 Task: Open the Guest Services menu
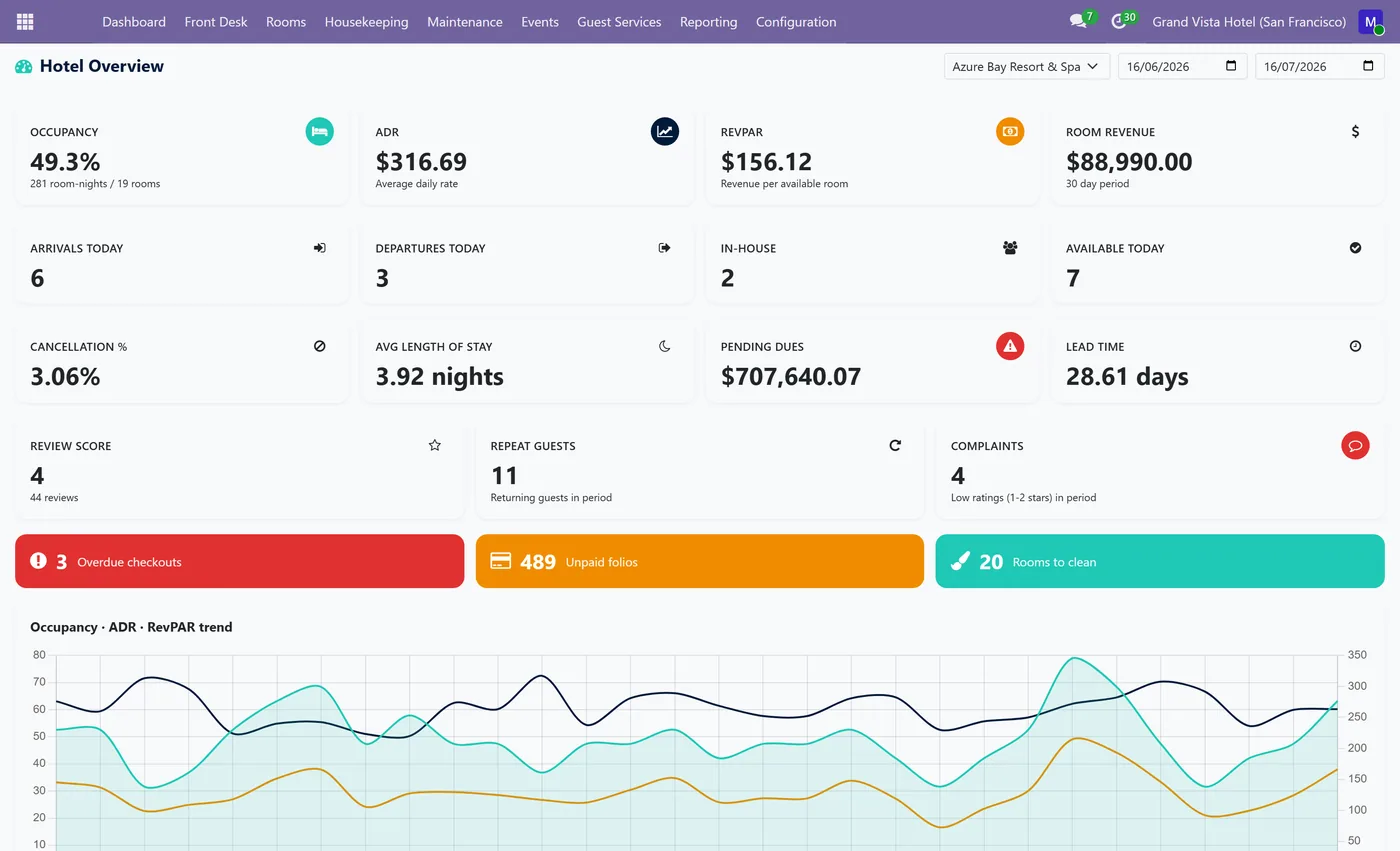pos(619,21)
